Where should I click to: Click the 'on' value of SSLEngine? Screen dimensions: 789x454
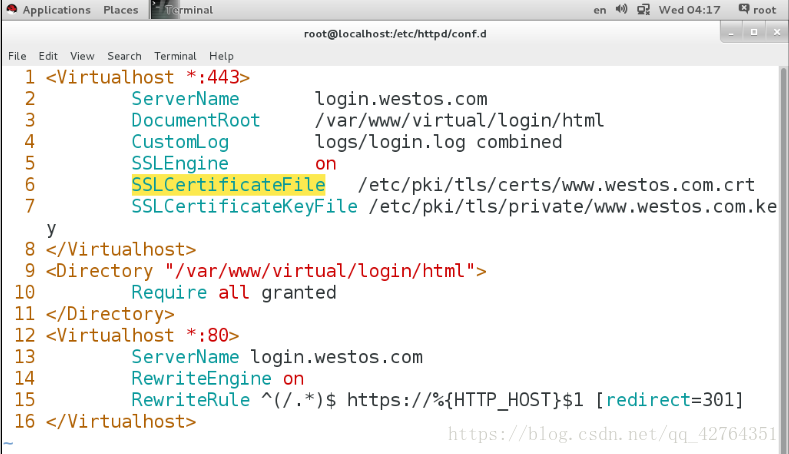pyautogui.click(x=326, y=164)
